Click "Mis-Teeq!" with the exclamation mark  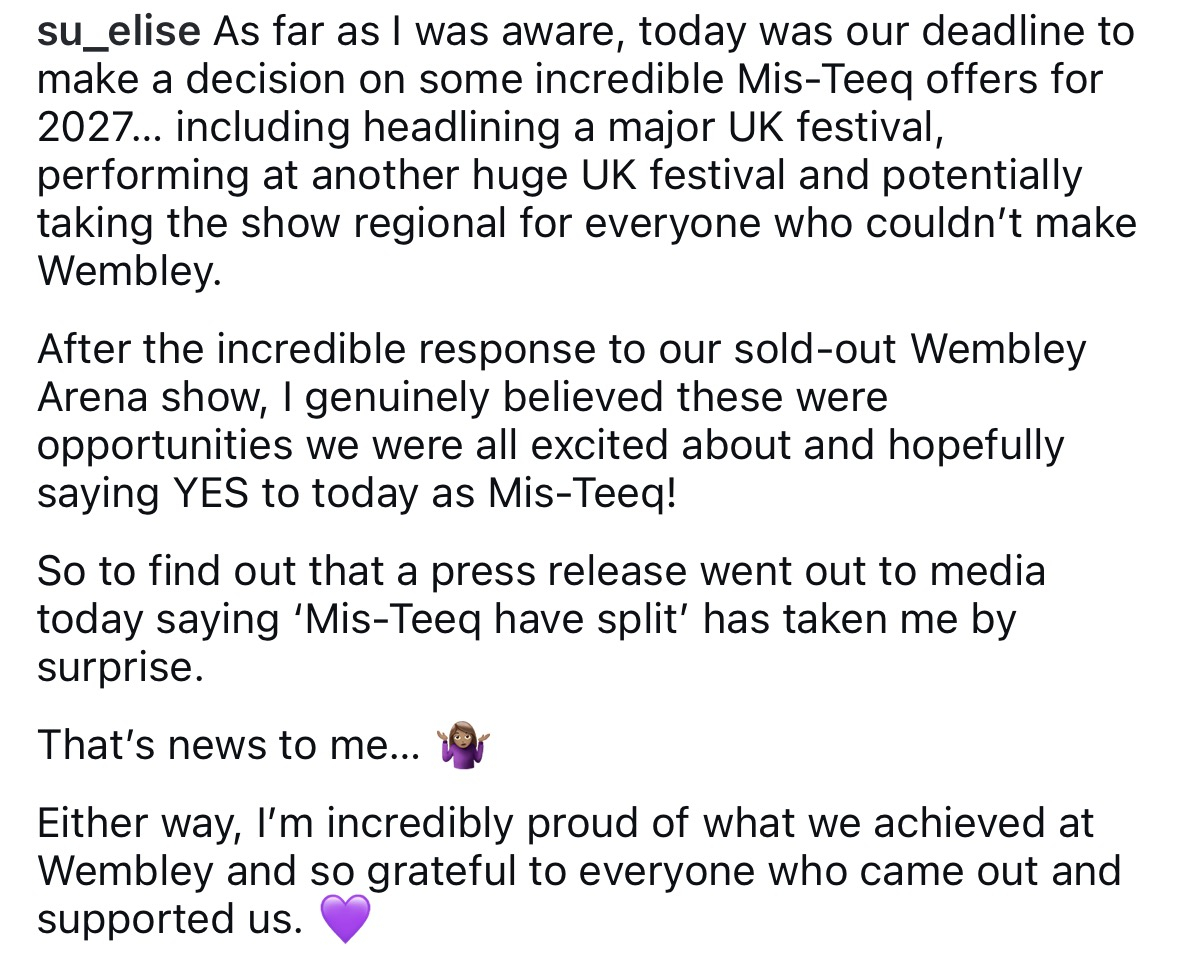pyautogui.click(x=582, y=494)
